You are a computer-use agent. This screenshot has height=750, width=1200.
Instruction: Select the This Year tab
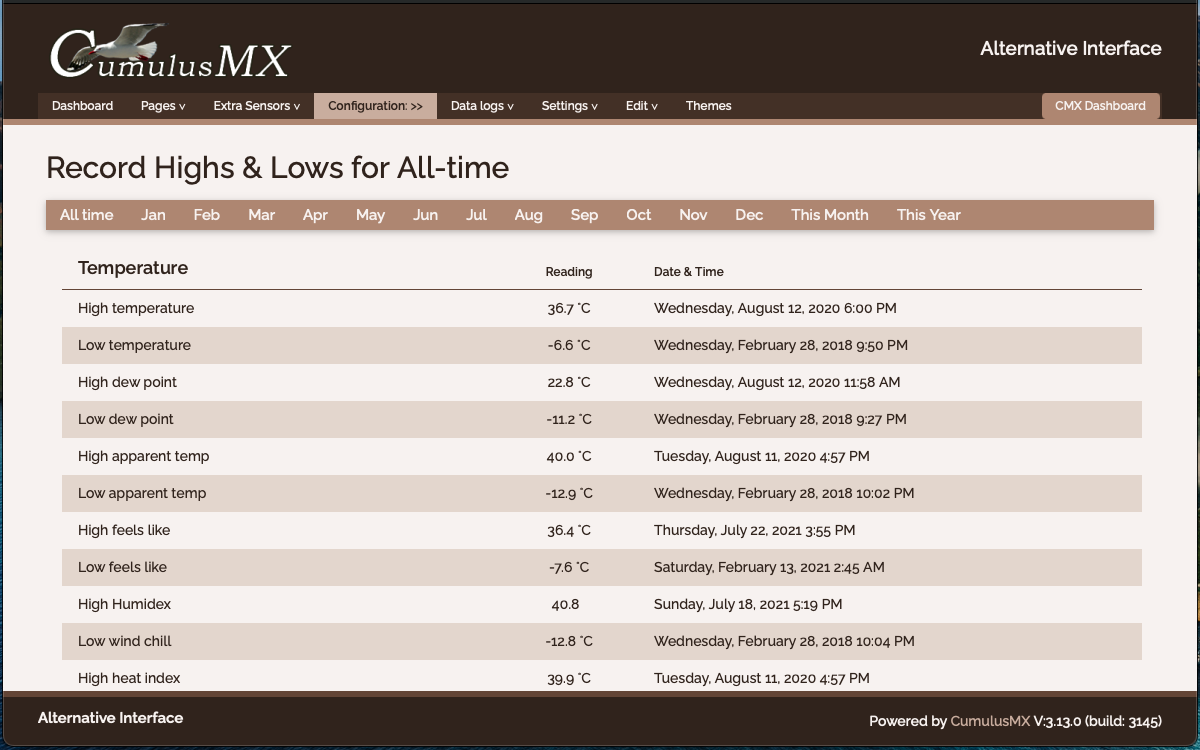(x=928, y=215)
